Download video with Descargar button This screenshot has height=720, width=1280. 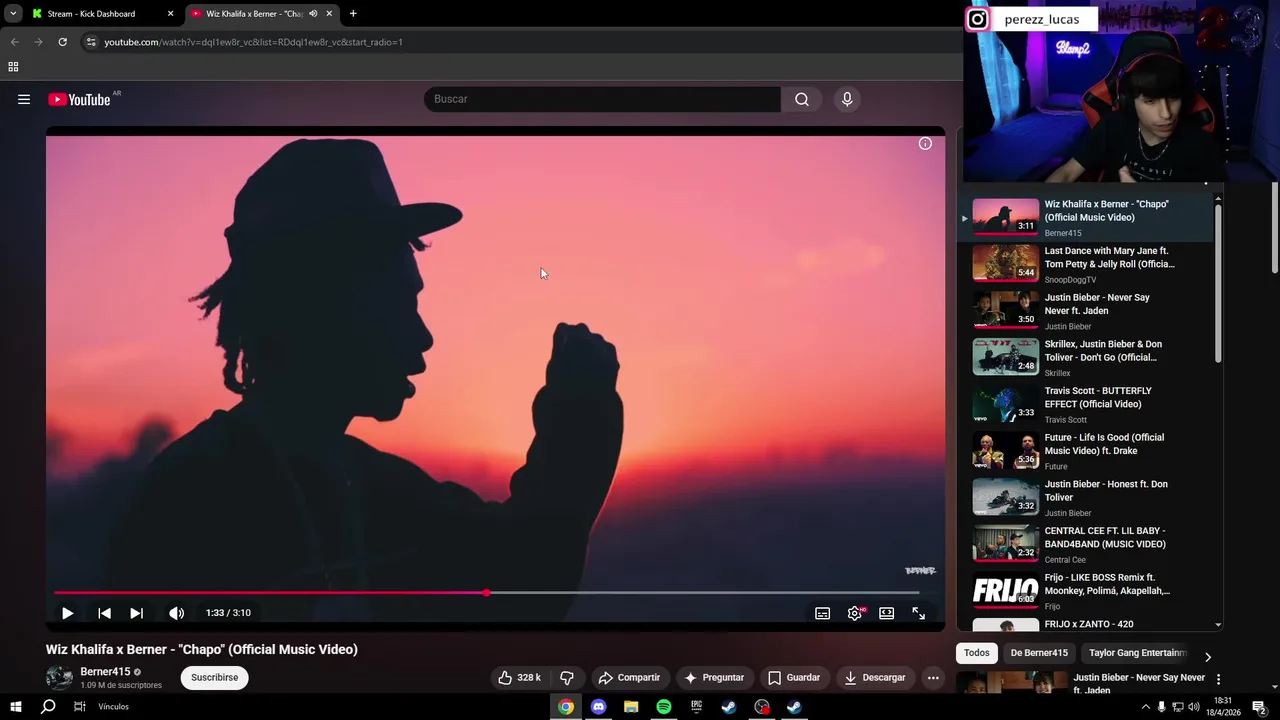(874, 678)
